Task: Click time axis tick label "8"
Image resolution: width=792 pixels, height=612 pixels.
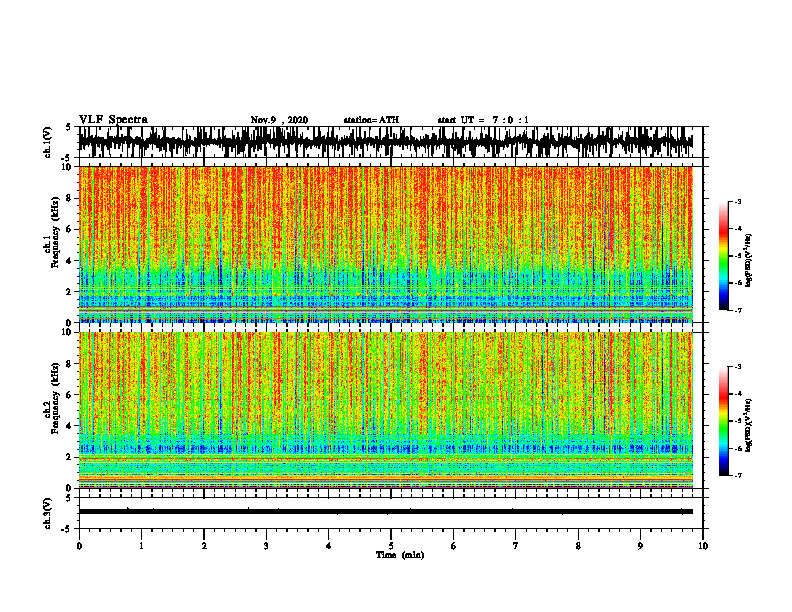Action: [578, 546]
